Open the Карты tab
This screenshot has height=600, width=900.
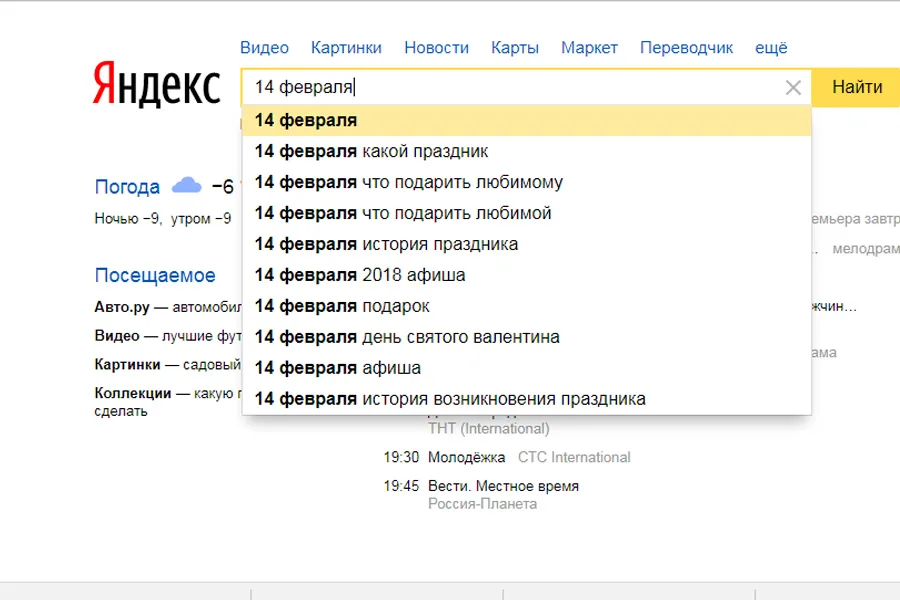(515, 48)
